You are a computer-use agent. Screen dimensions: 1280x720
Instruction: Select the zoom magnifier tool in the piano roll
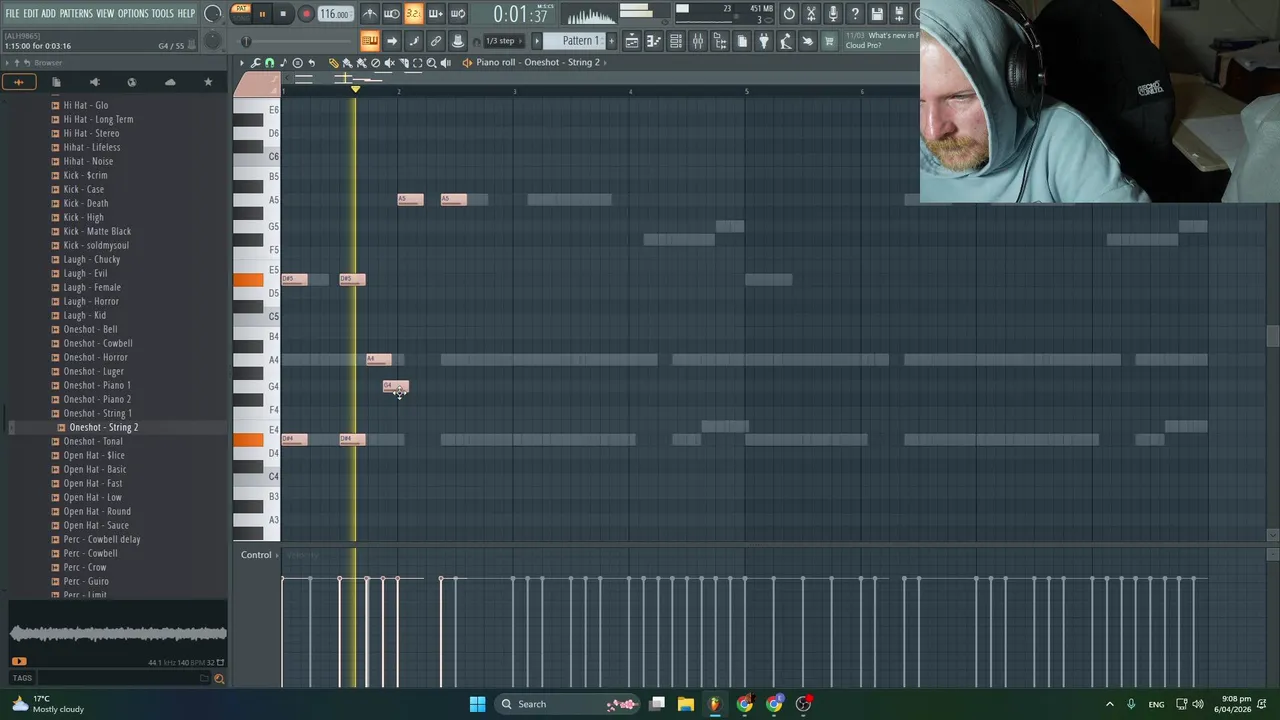431,62
